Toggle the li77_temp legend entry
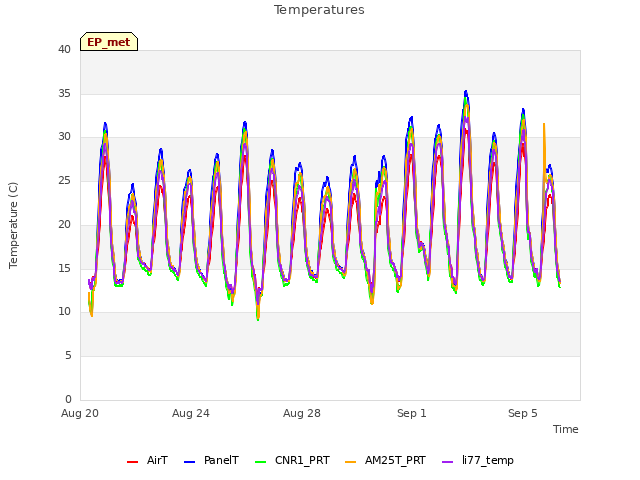The height and width of the screenshot is (480, 640). pos(478,461)
